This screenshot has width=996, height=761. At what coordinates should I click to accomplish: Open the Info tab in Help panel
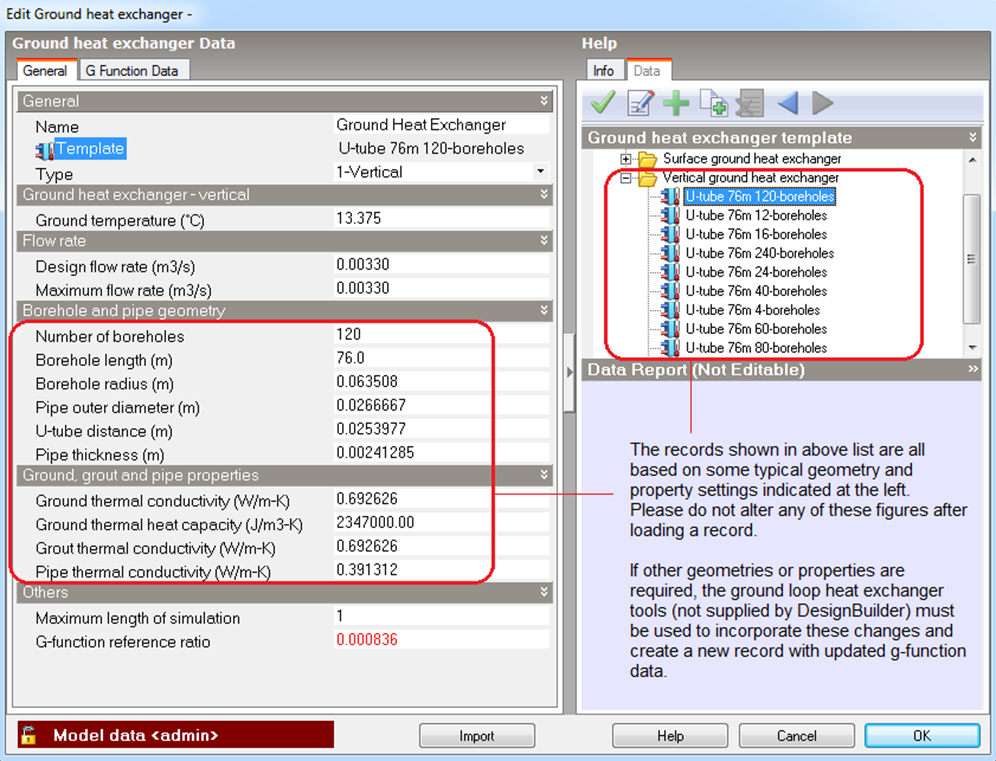603,71
